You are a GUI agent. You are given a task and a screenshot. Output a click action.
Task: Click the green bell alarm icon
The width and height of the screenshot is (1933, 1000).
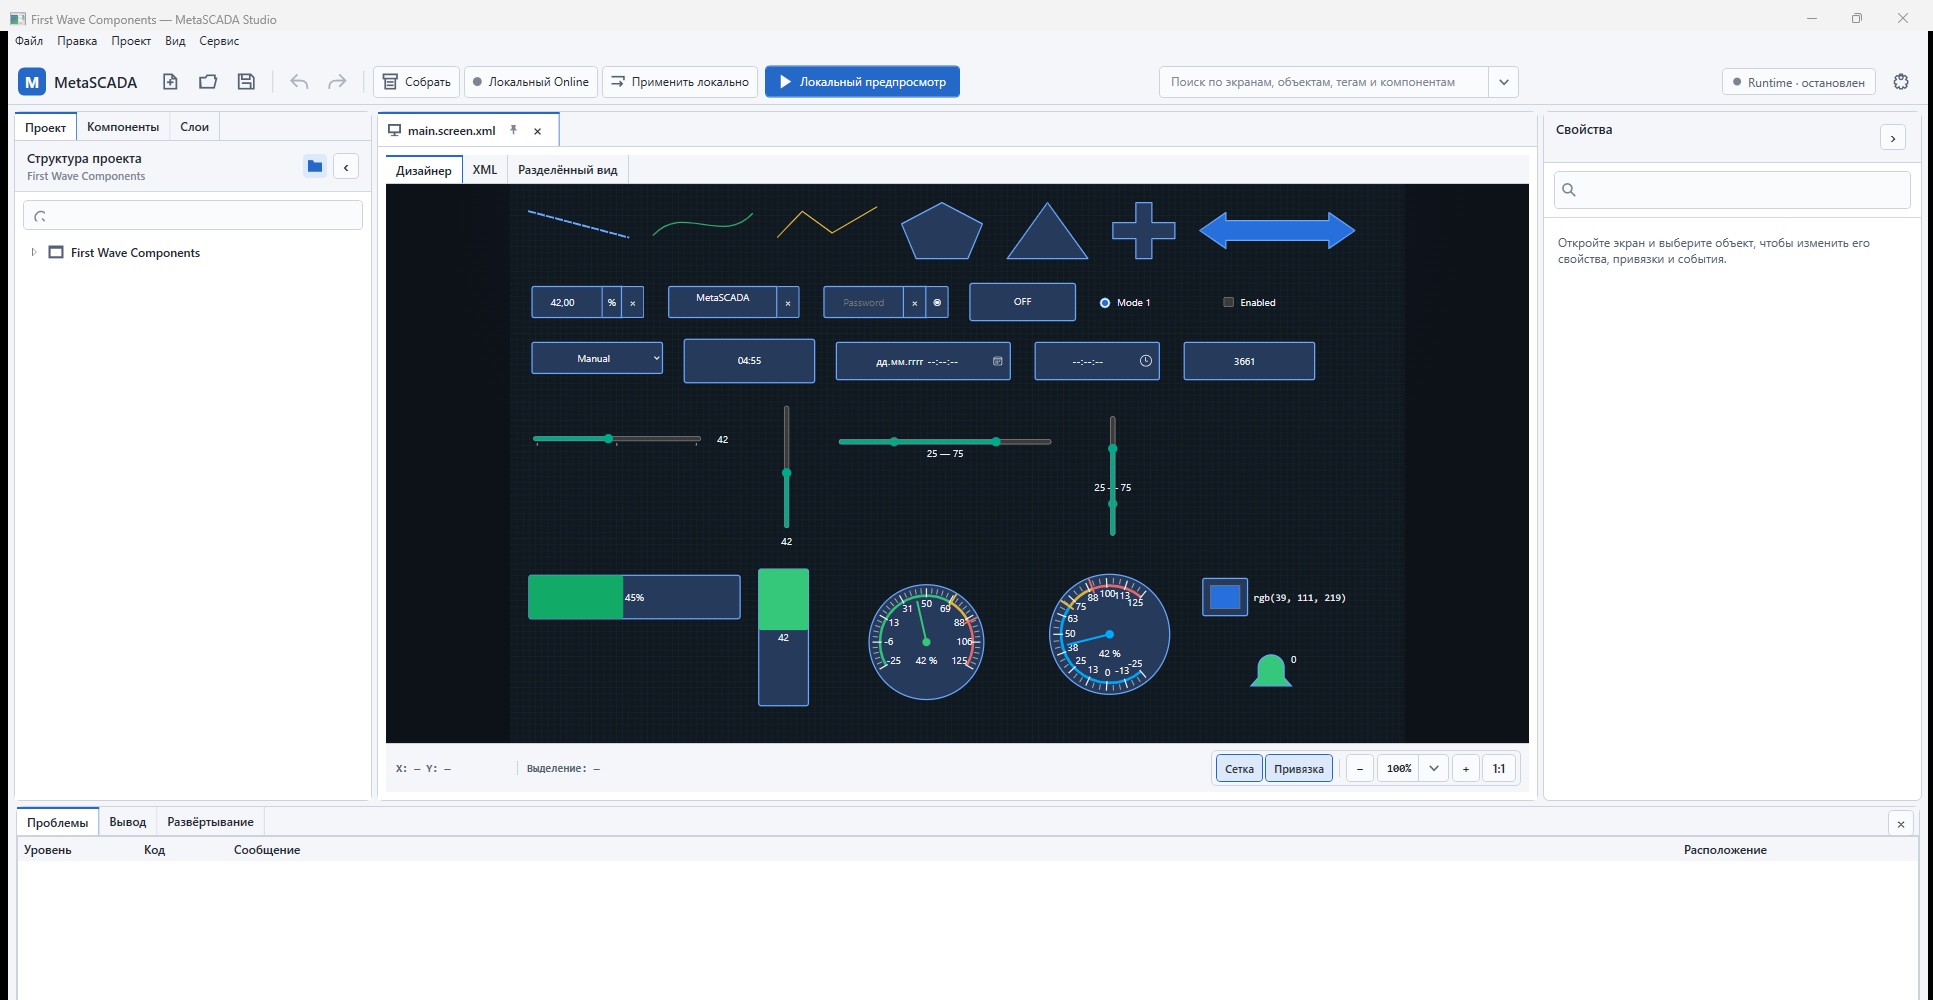point(1271,670)
